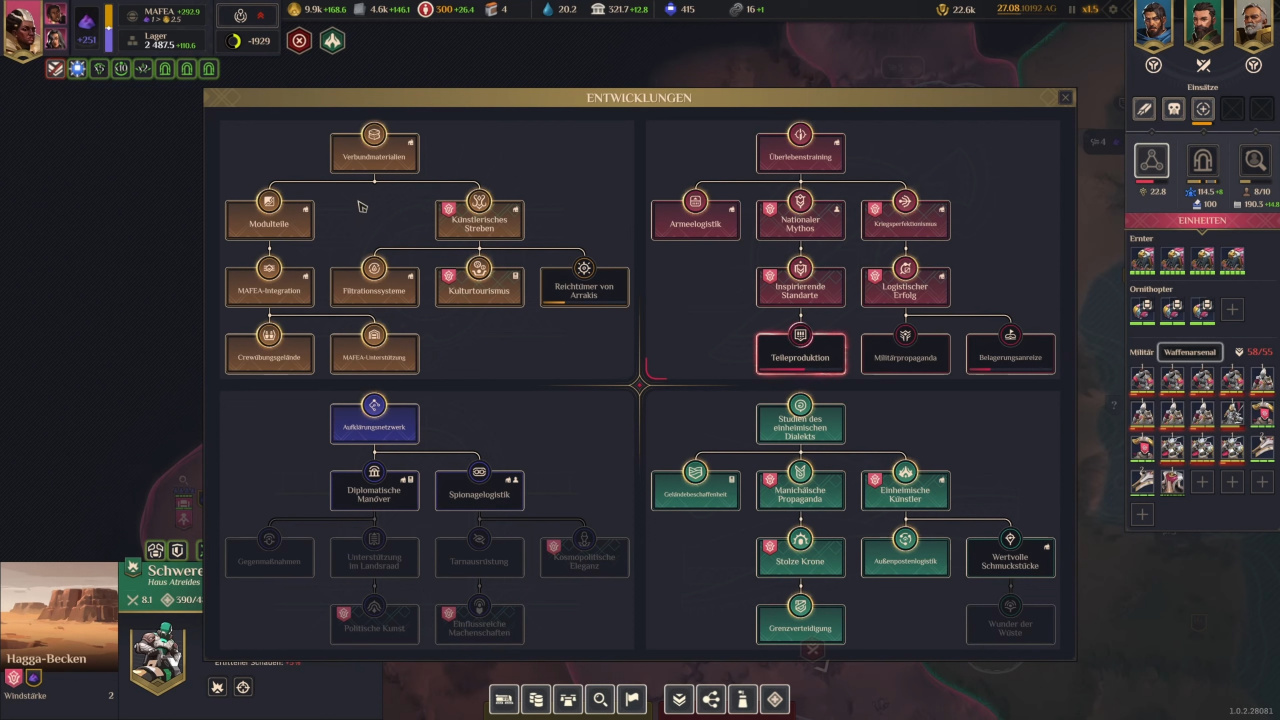Open the Hagga-Becken region thumbnail

pyautogui.click(x=59, y=616)
